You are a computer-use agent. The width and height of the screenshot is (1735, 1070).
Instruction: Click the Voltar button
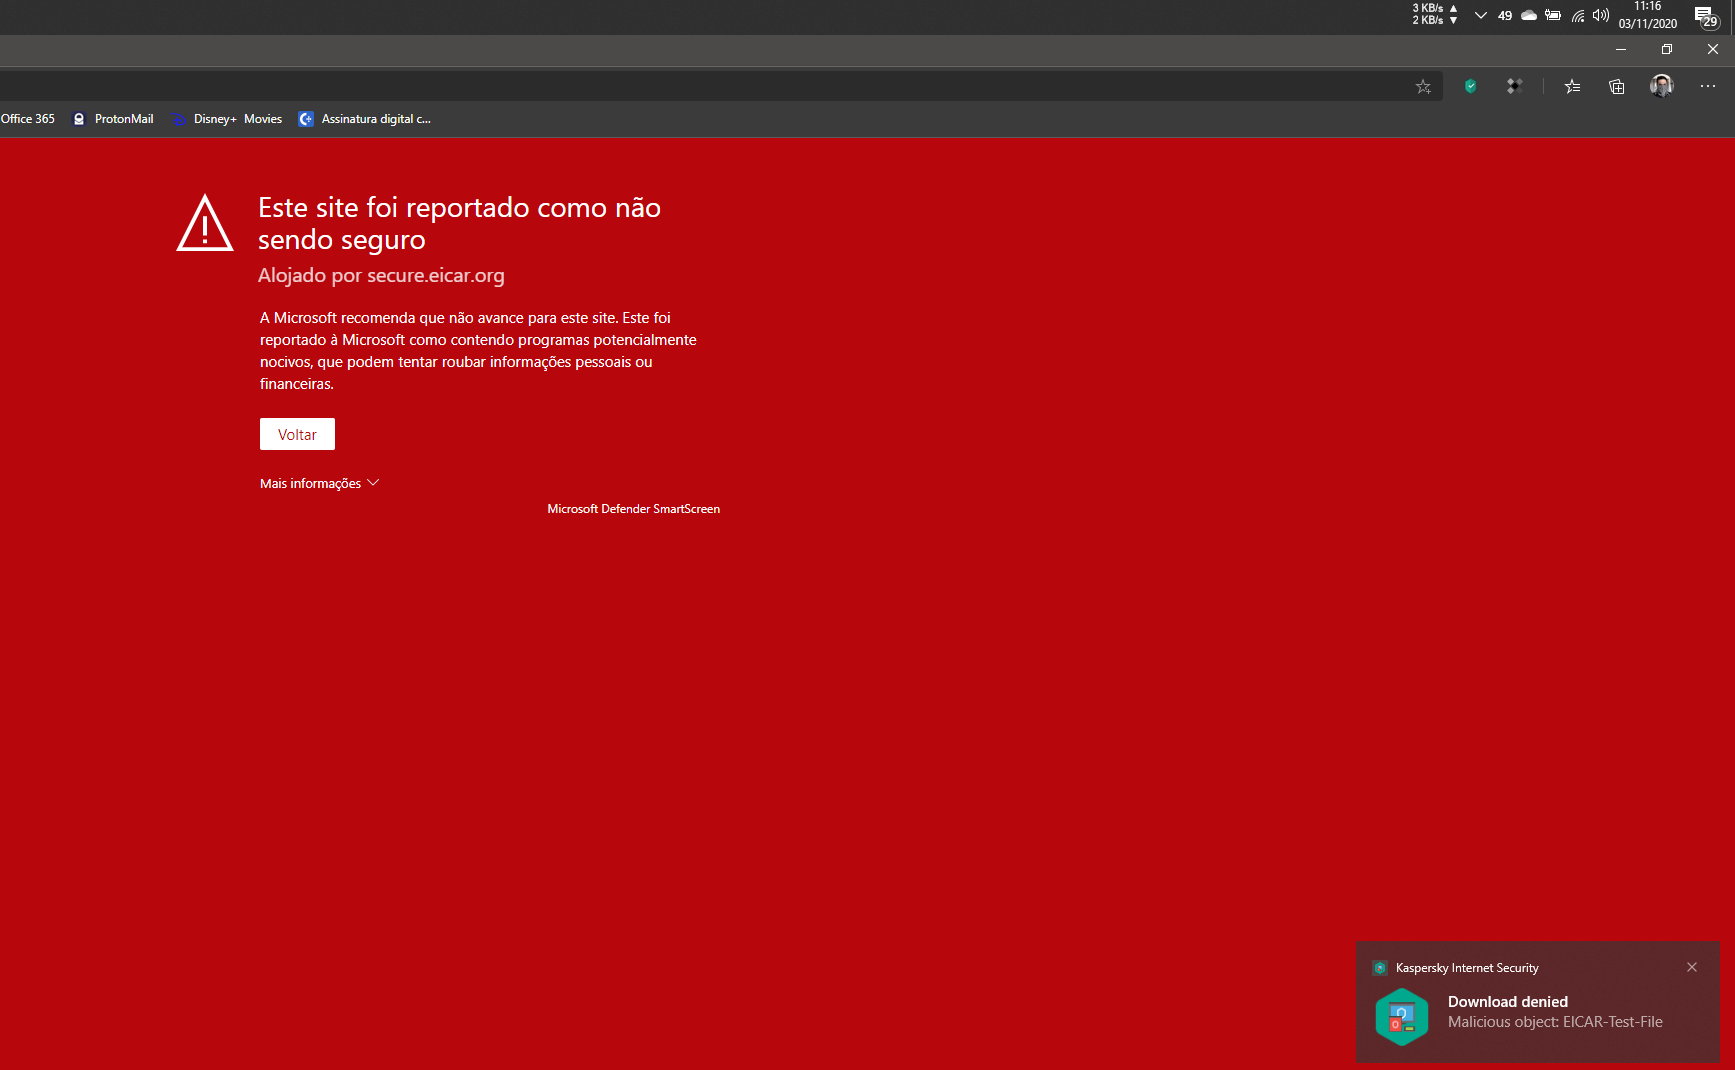pos(297,434)
